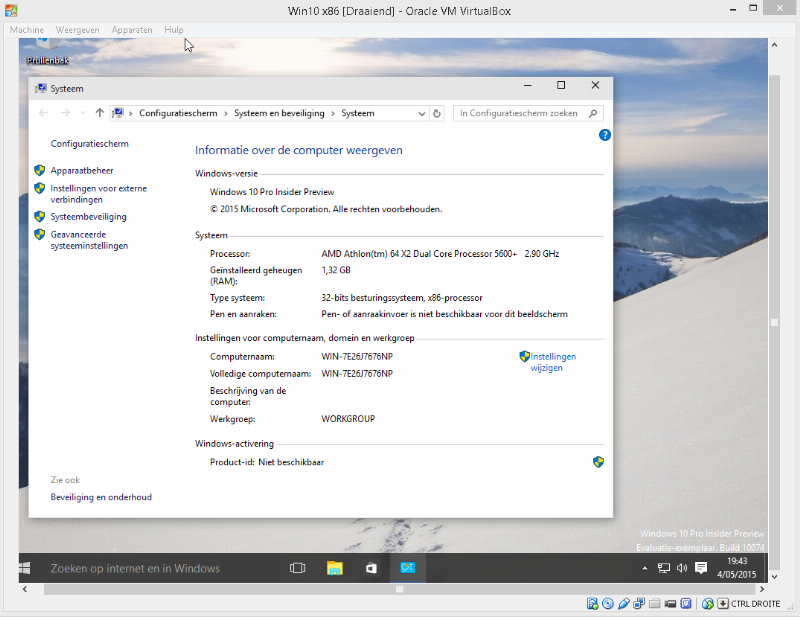This screenshot has width=800, height=617.
Task: Go up one level with up arrow
Action: [99, 114]
